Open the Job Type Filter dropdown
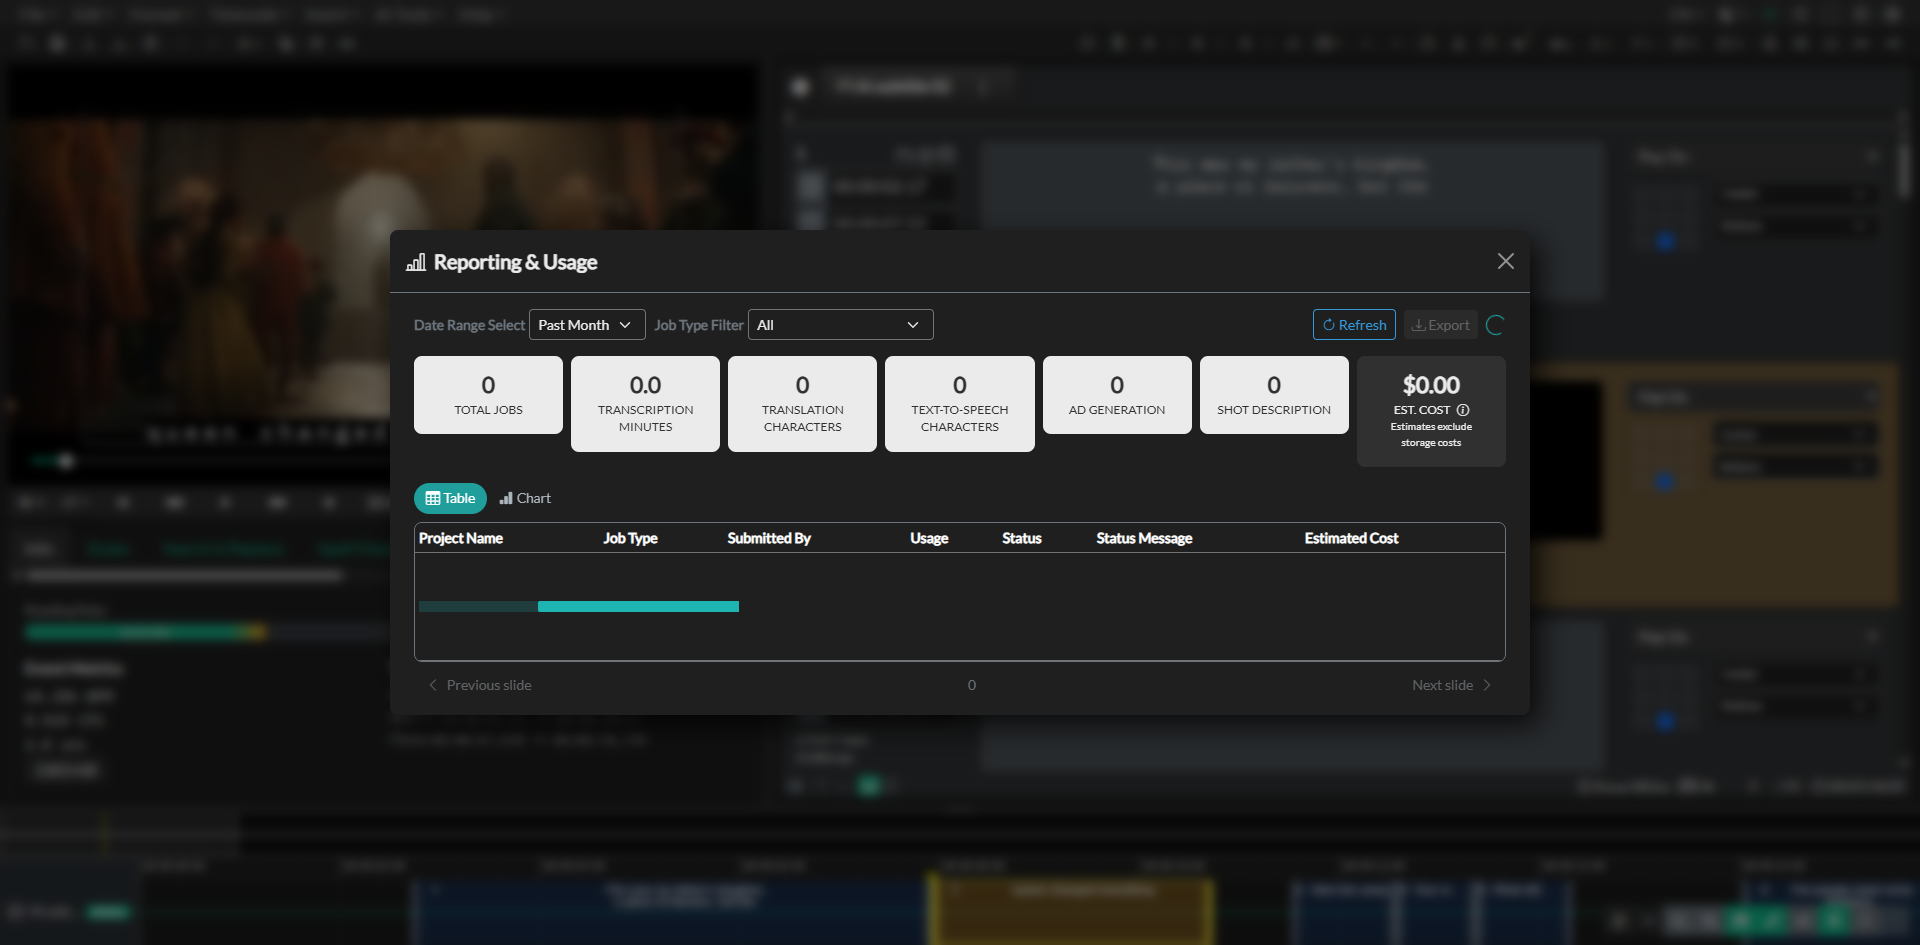Viewport: 1920px width, 945px height. click(x=840, y=325)
